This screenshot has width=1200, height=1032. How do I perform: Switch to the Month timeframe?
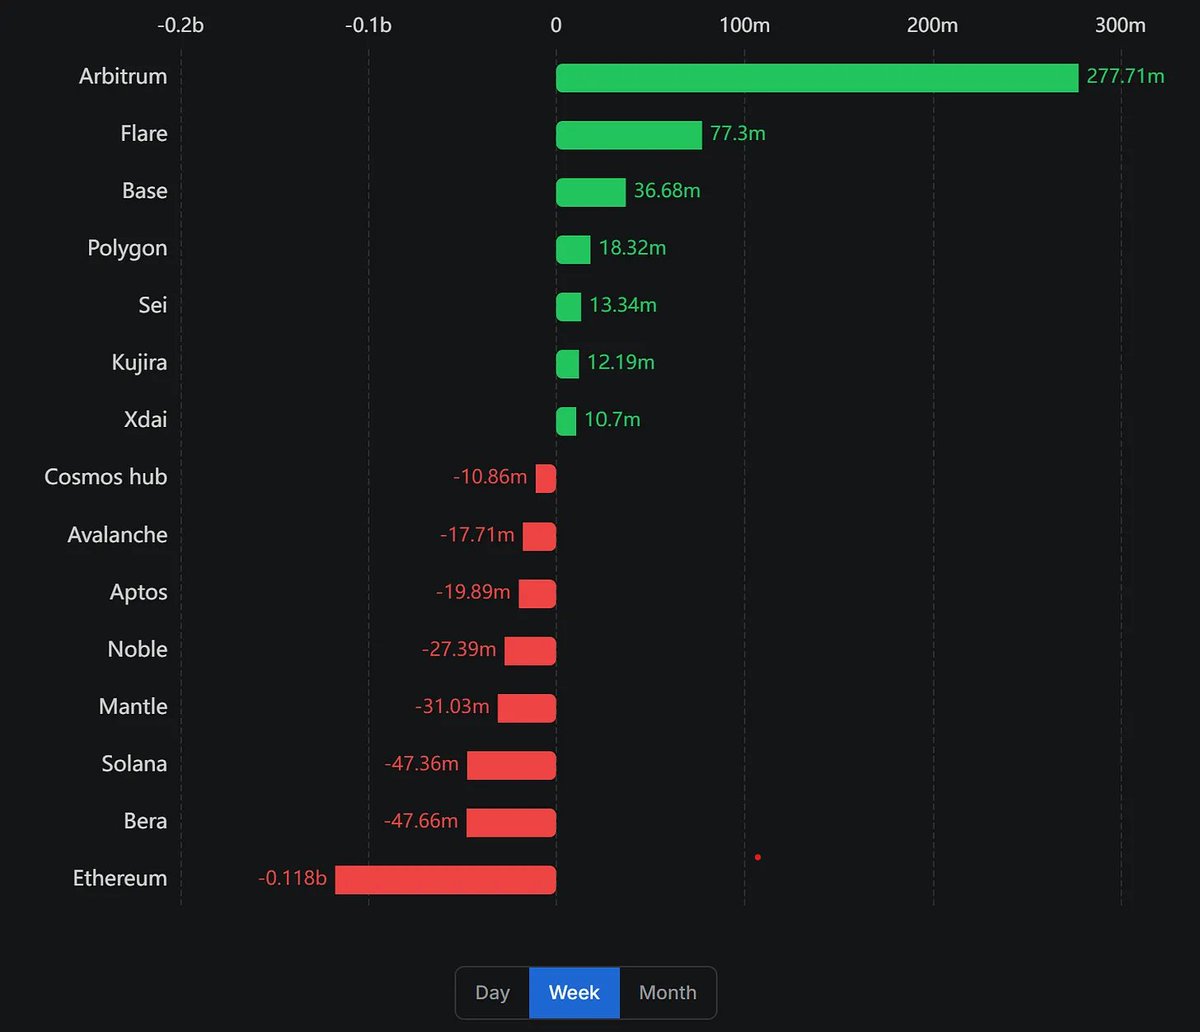click(667, 993)
